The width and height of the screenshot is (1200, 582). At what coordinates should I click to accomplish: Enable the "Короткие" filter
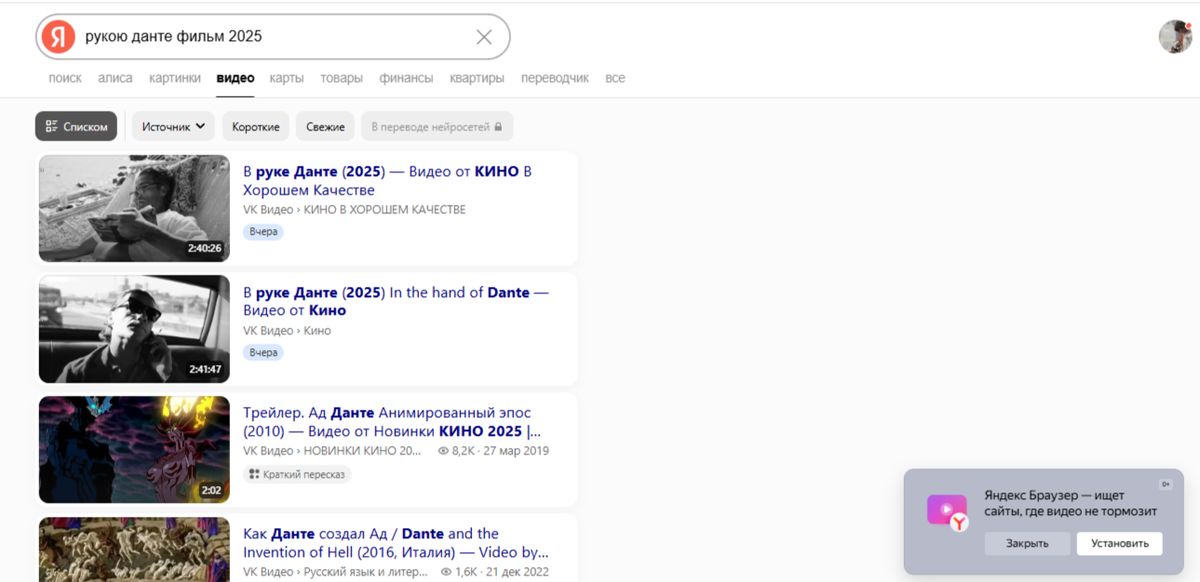tap(256, 126)
